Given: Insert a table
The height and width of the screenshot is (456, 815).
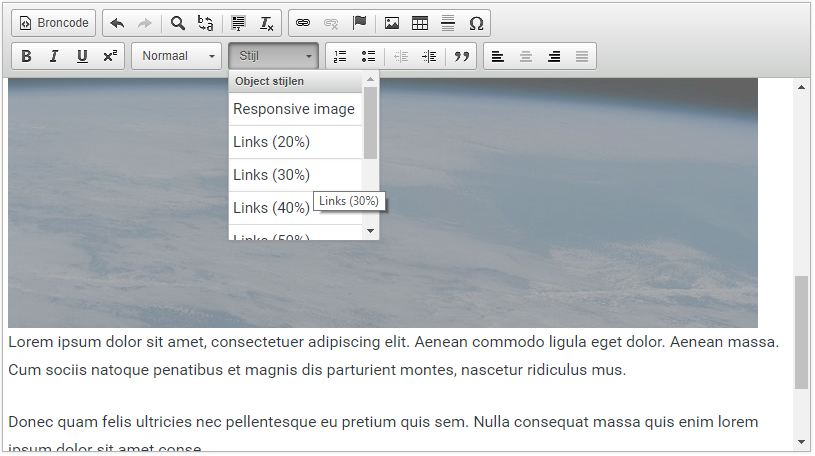Looking at the screenshot, I should point(419,23).
